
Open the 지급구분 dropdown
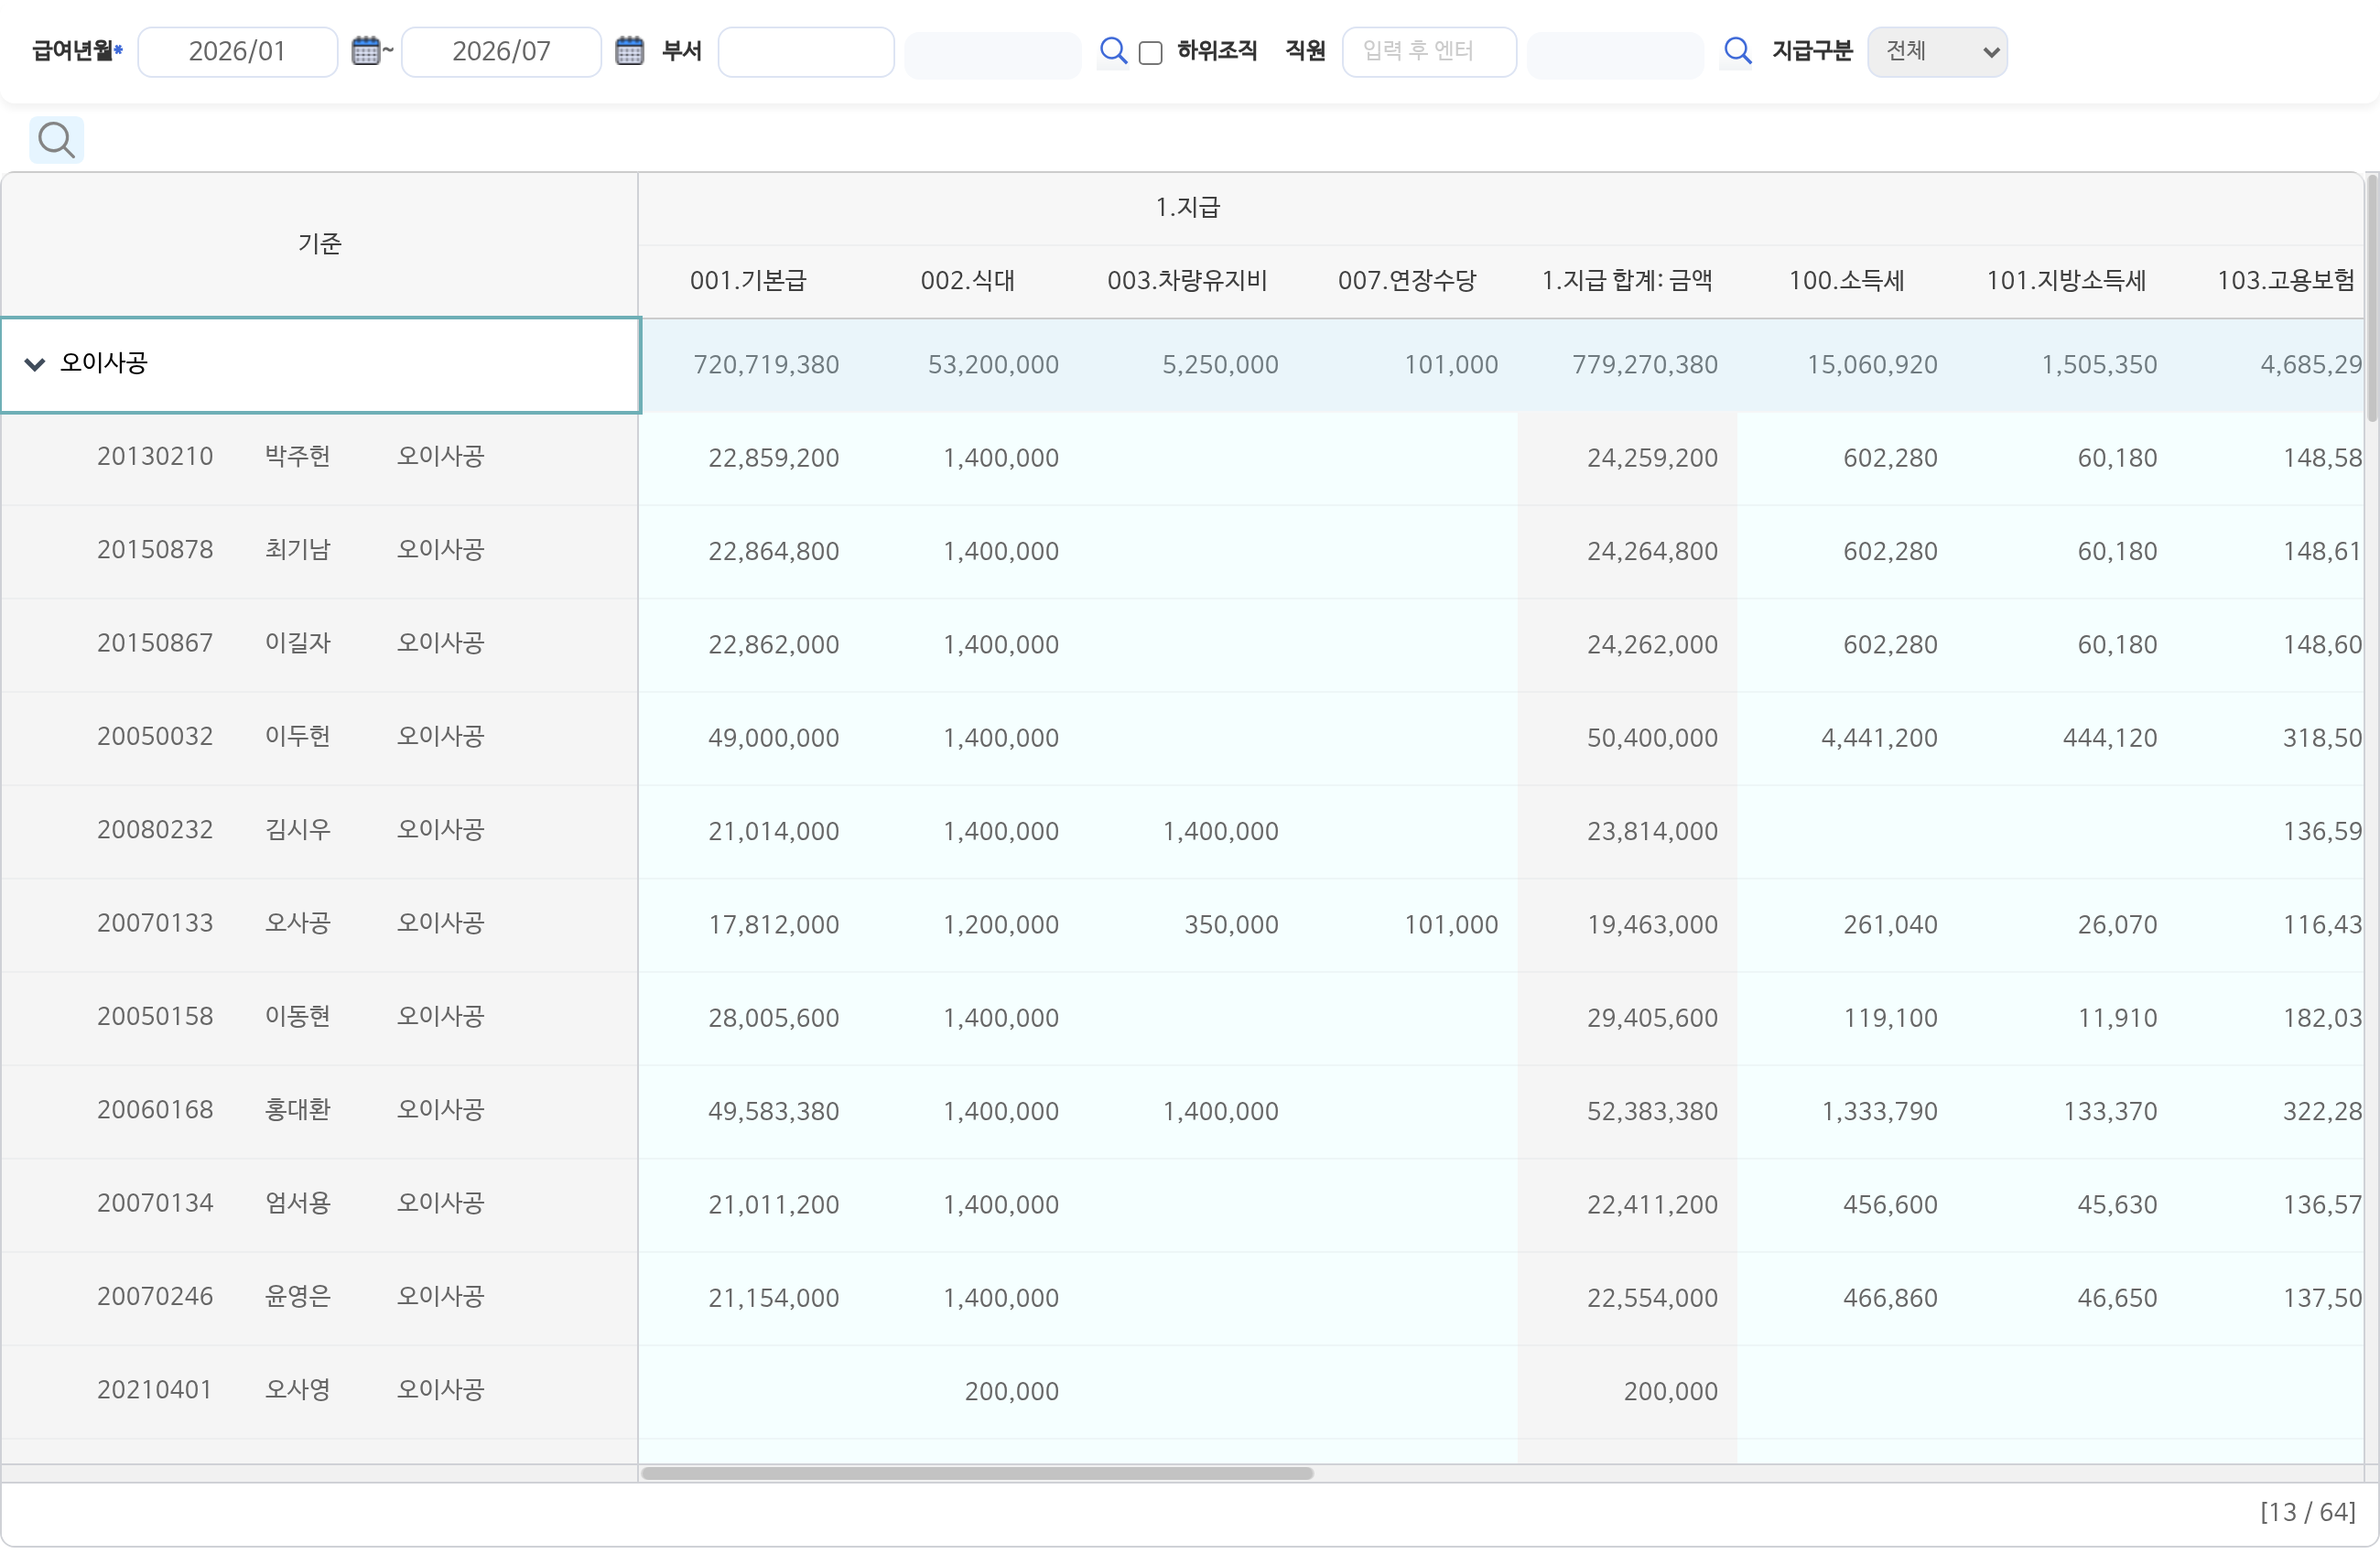[x=1936, y=52]
